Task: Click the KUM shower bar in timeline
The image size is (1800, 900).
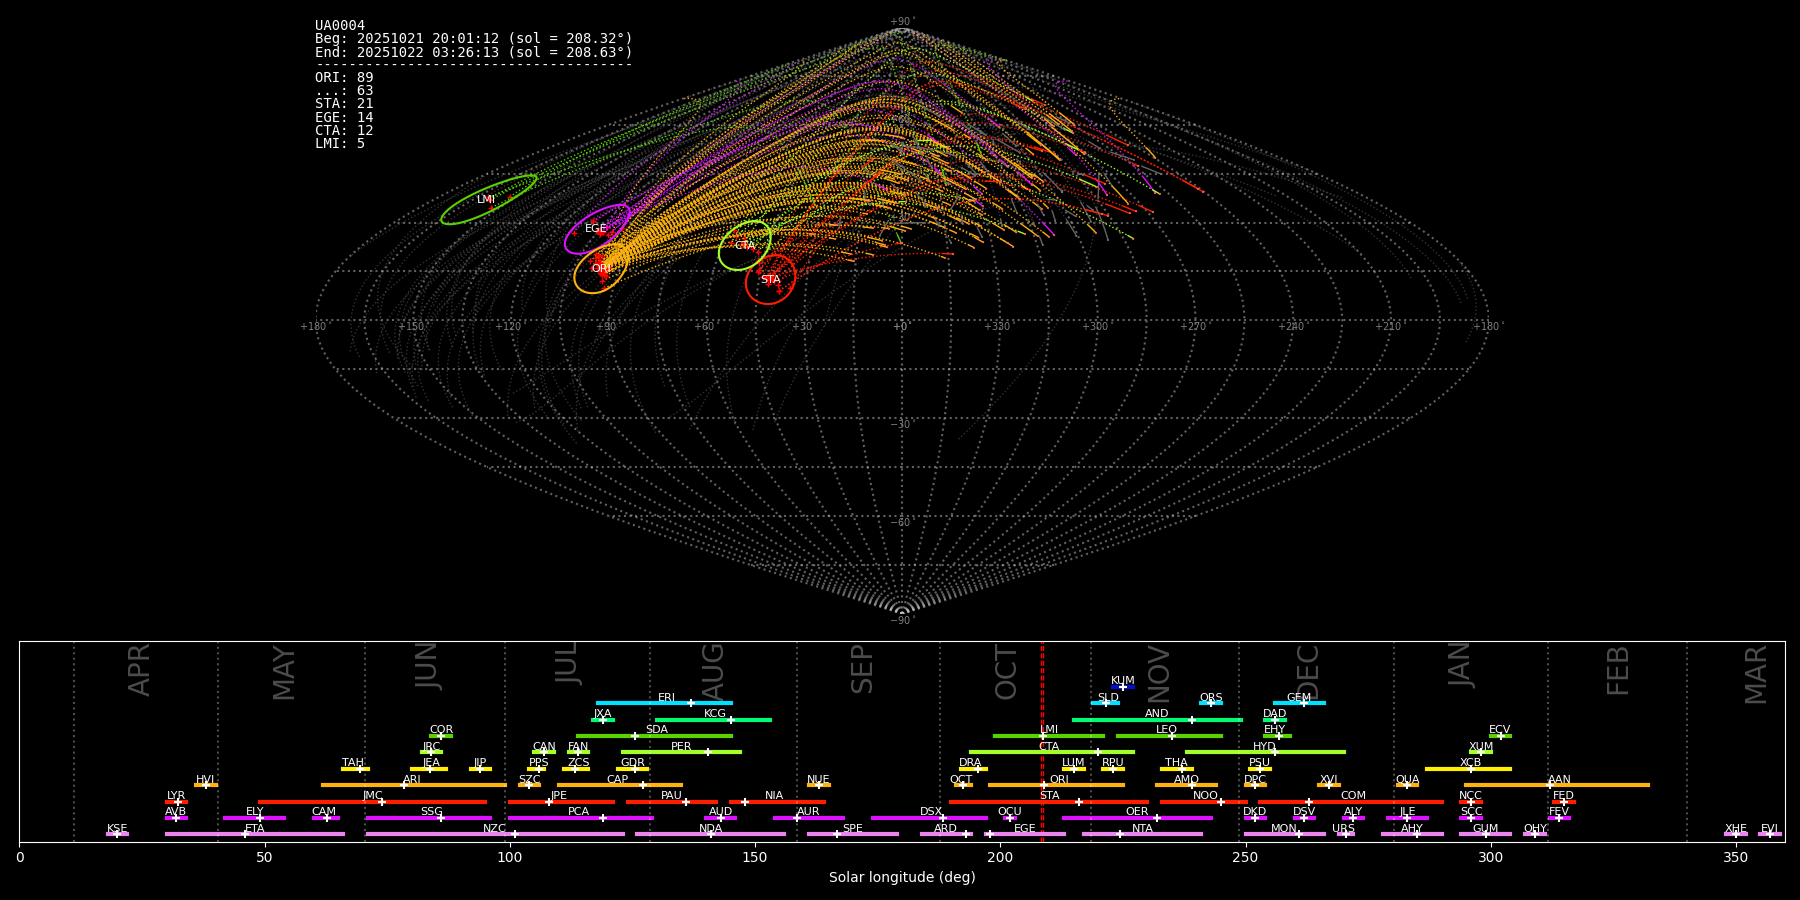Action: (1123, 687)
